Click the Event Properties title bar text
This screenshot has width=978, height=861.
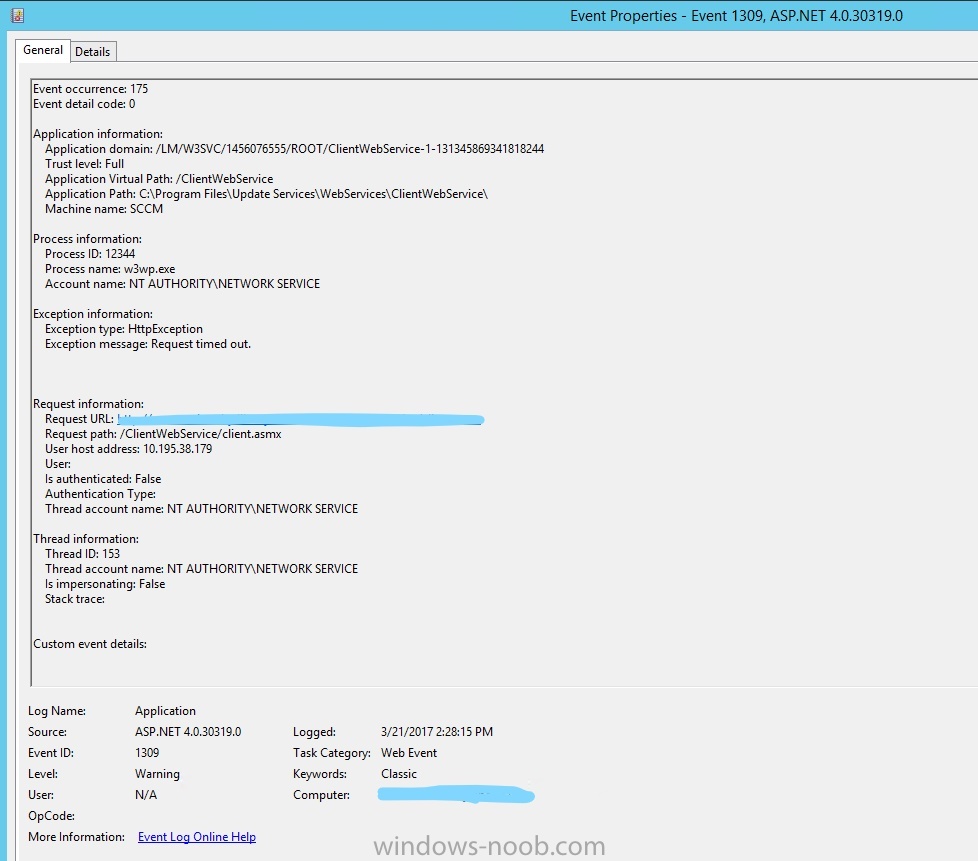point(736,16)
